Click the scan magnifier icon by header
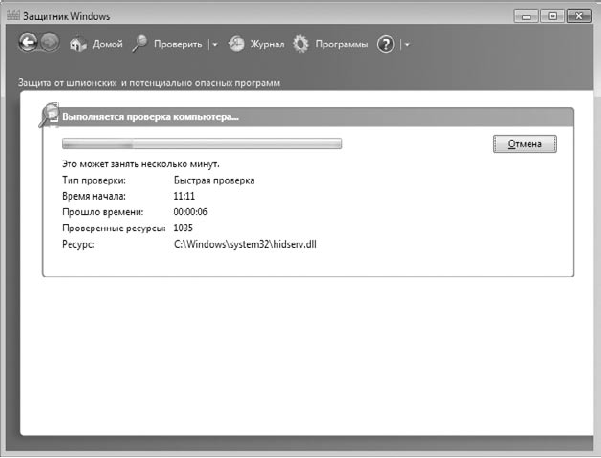This screenshot has width=601, height=458. coord(49,115)
